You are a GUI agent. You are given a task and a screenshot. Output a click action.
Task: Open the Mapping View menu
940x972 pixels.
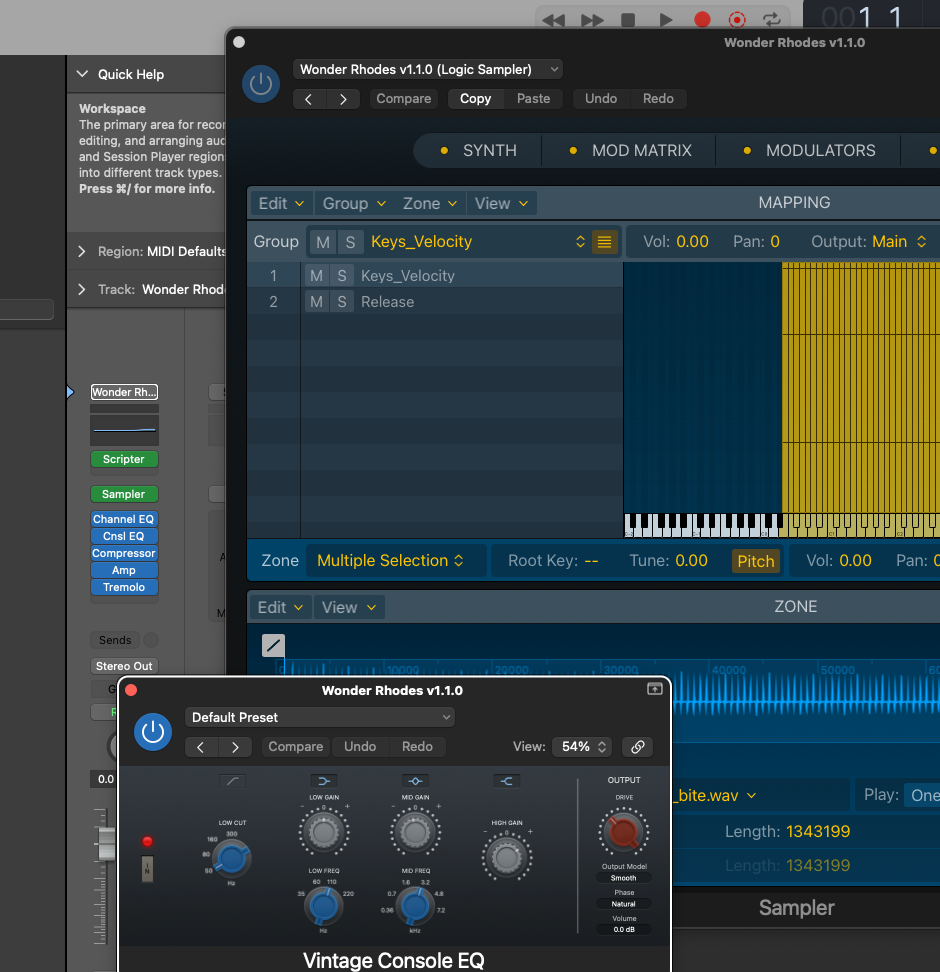tap(501, 203)
